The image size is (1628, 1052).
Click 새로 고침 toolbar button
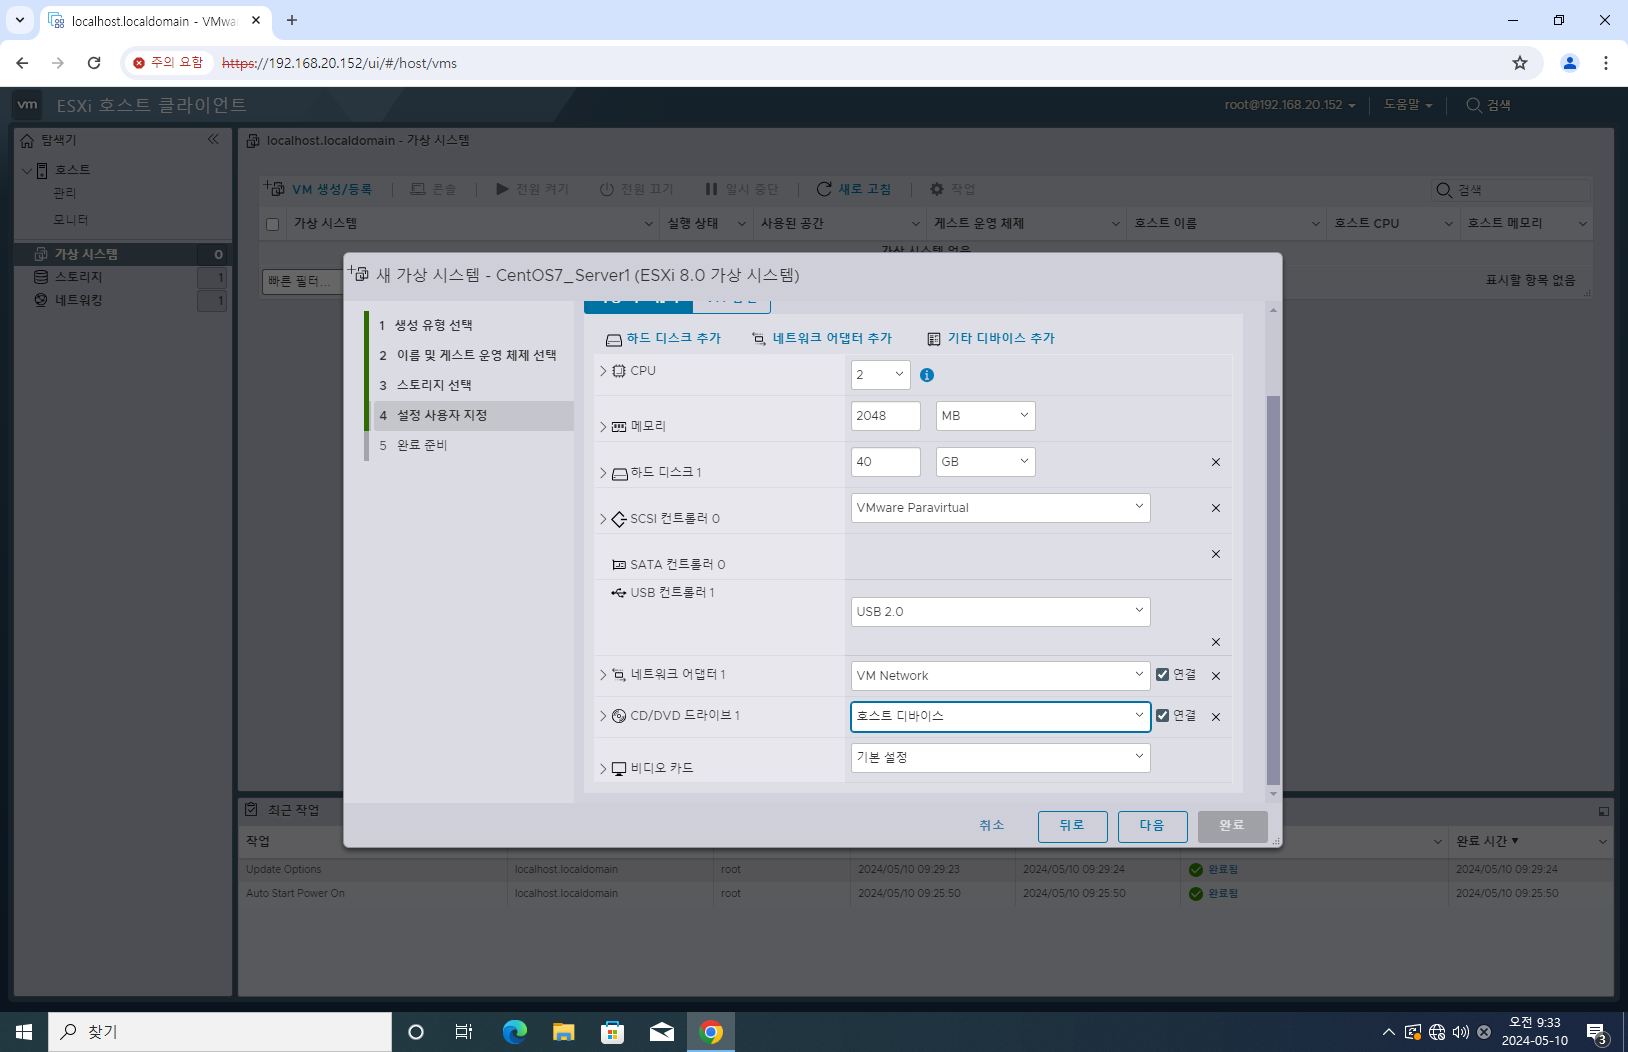pyautogui.click(x=853, y=189)
